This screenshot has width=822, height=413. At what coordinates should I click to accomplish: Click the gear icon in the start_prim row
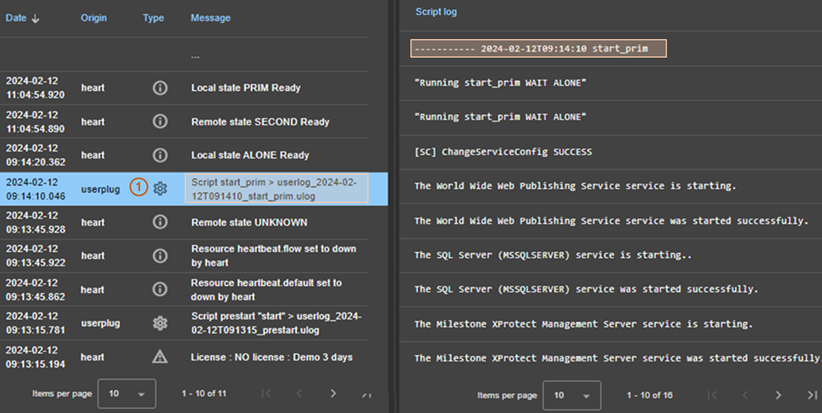click(160, 188)
